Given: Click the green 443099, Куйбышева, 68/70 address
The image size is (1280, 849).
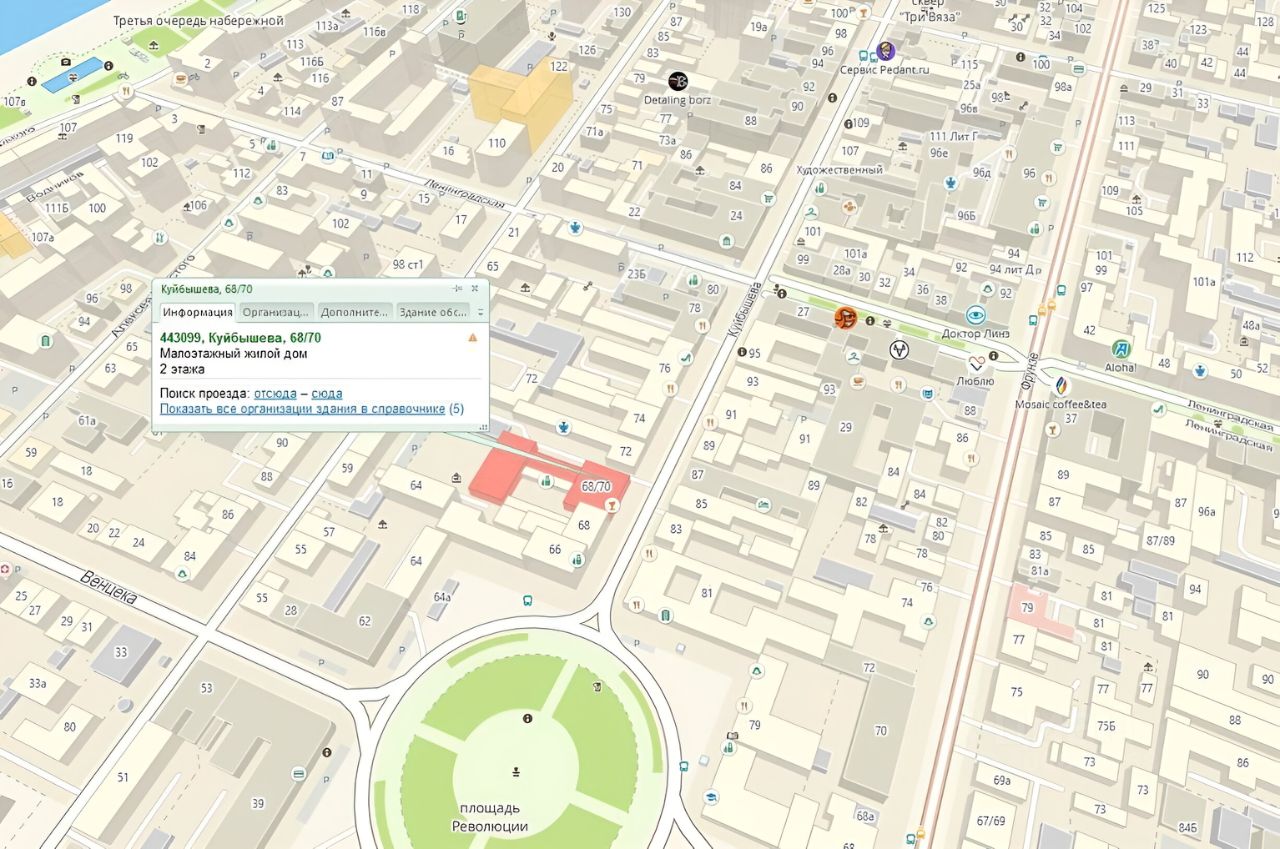Looking at the screenshot, I should tap(241, 338).
